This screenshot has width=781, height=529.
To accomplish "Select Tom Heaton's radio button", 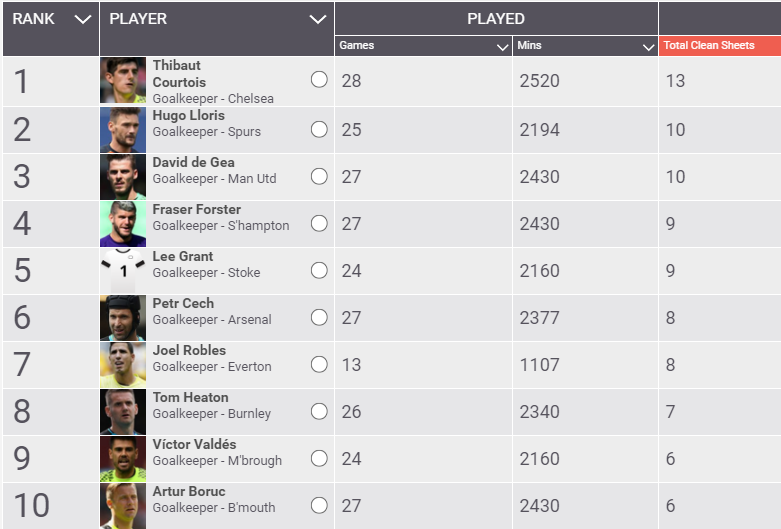I will 319,411.
